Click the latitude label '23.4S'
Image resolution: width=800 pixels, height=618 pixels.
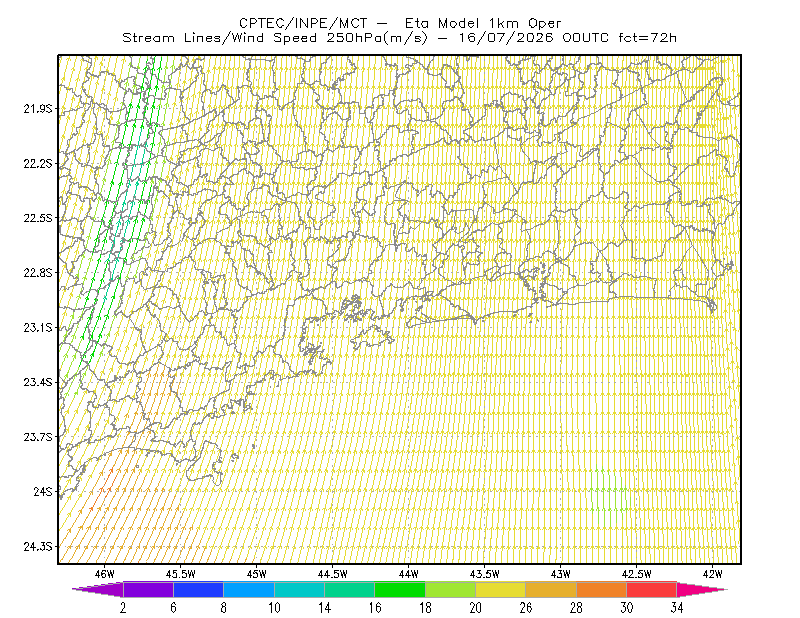[x=38, y=382]
